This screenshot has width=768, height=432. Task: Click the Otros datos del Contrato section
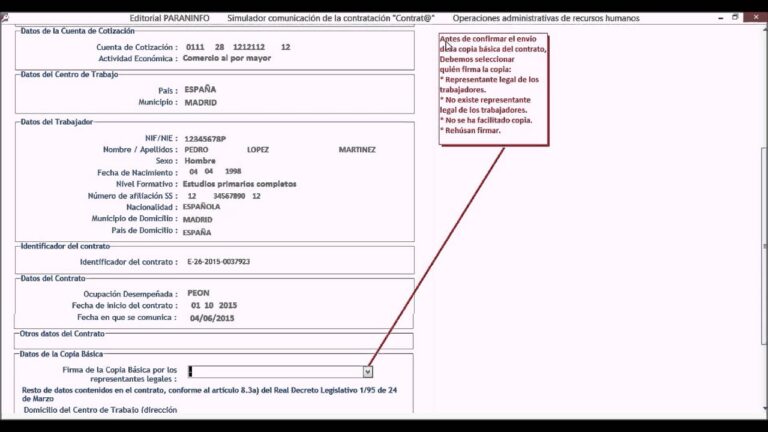coord(213,341)
